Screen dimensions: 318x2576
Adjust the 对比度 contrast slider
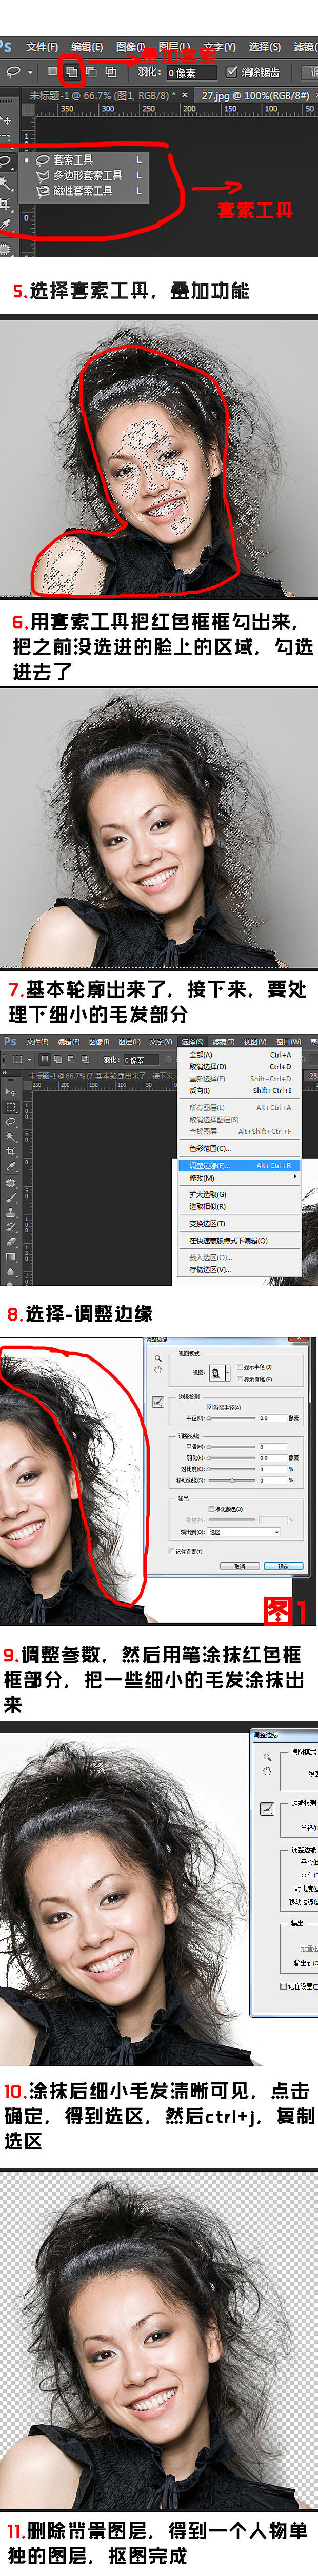pos(231,1469)
